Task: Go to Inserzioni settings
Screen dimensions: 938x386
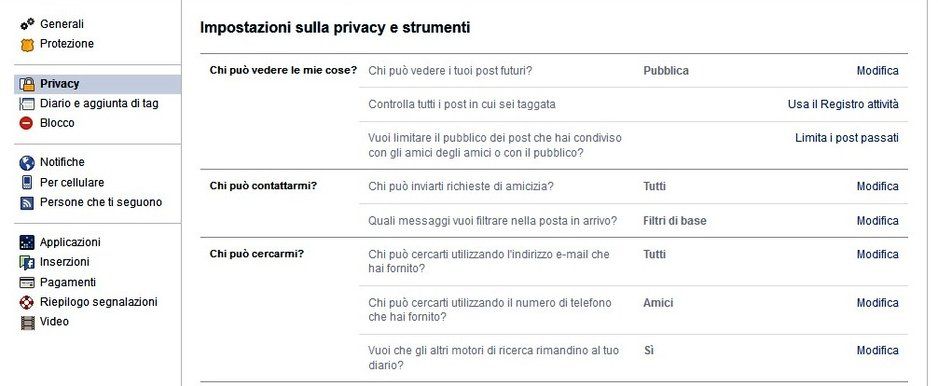Action: point(65,262)
